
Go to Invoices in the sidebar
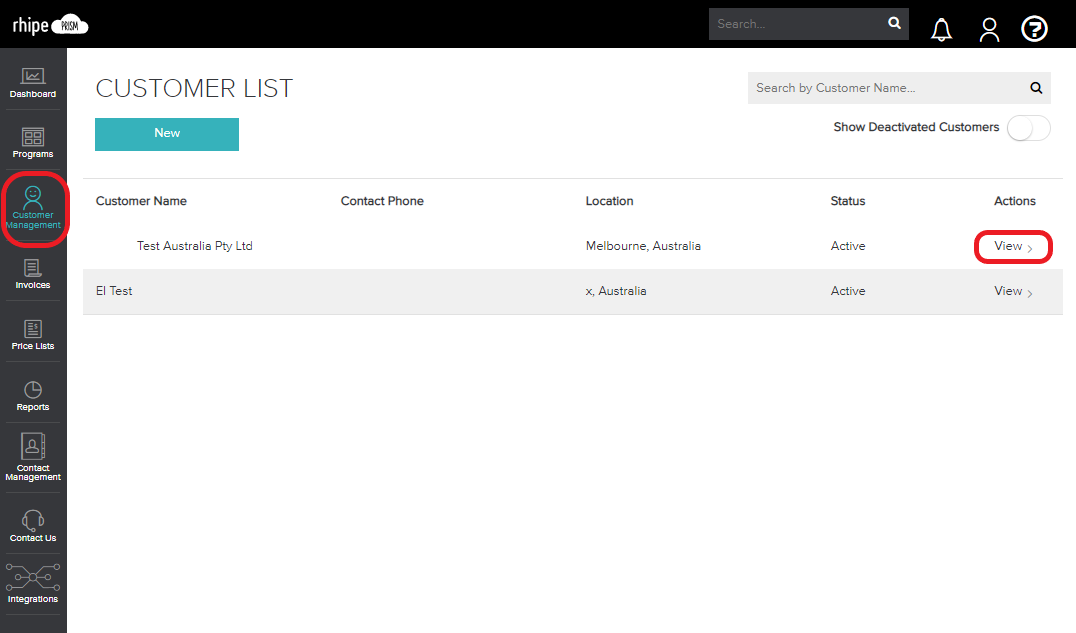pos(33,274)
